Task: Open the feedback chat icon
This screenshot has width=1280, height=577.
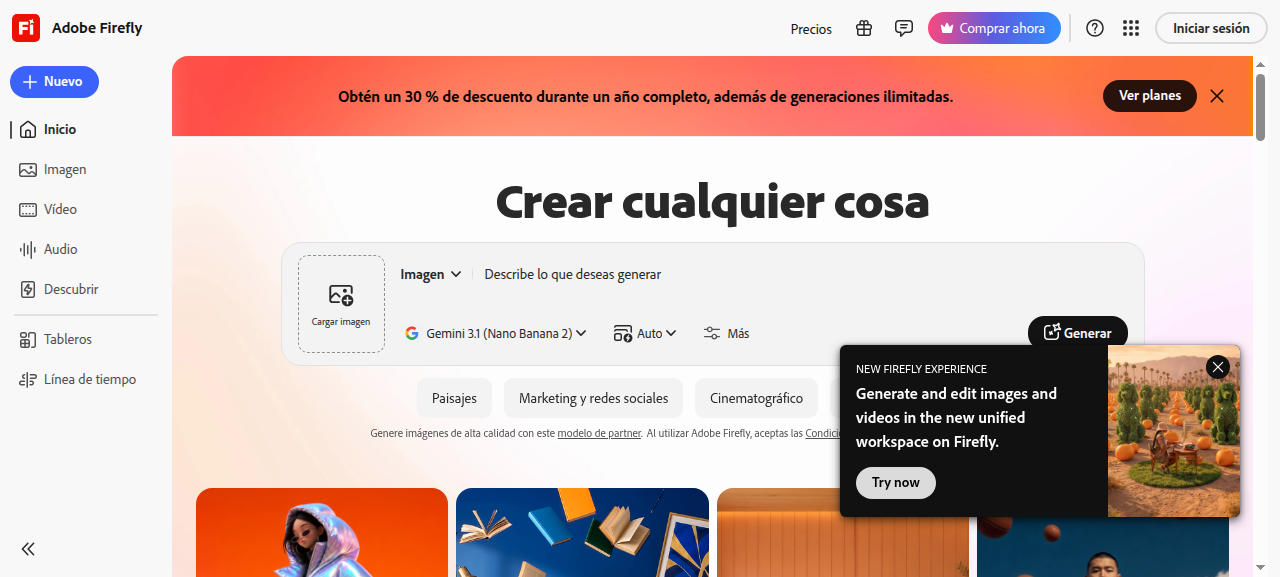Action: 904,28
